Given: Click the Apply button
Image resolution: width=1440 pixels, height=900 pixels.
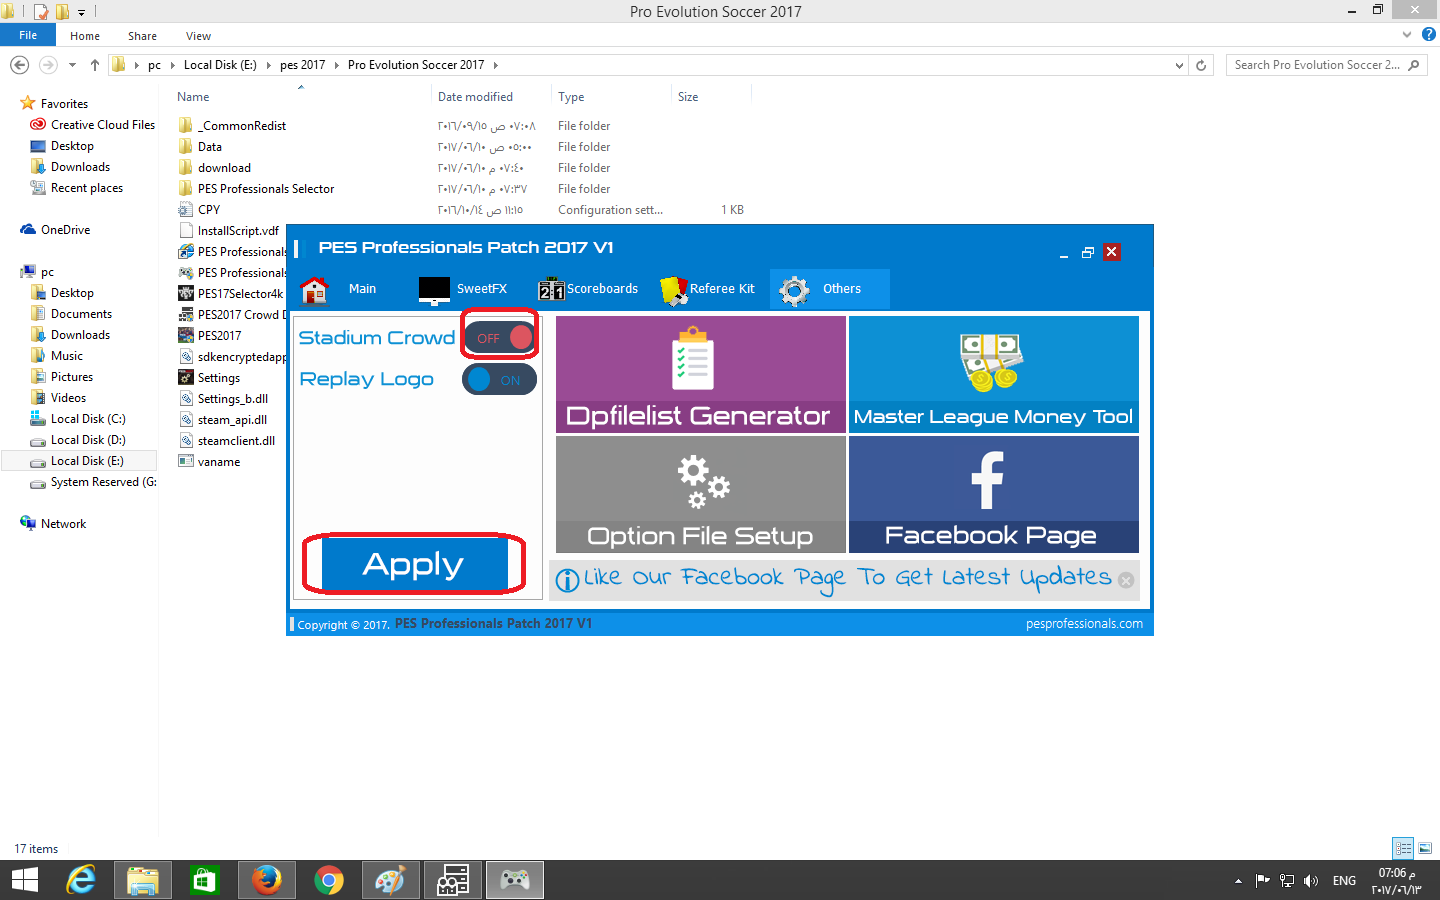Looking at the screenshot, I should click(414, 564).
